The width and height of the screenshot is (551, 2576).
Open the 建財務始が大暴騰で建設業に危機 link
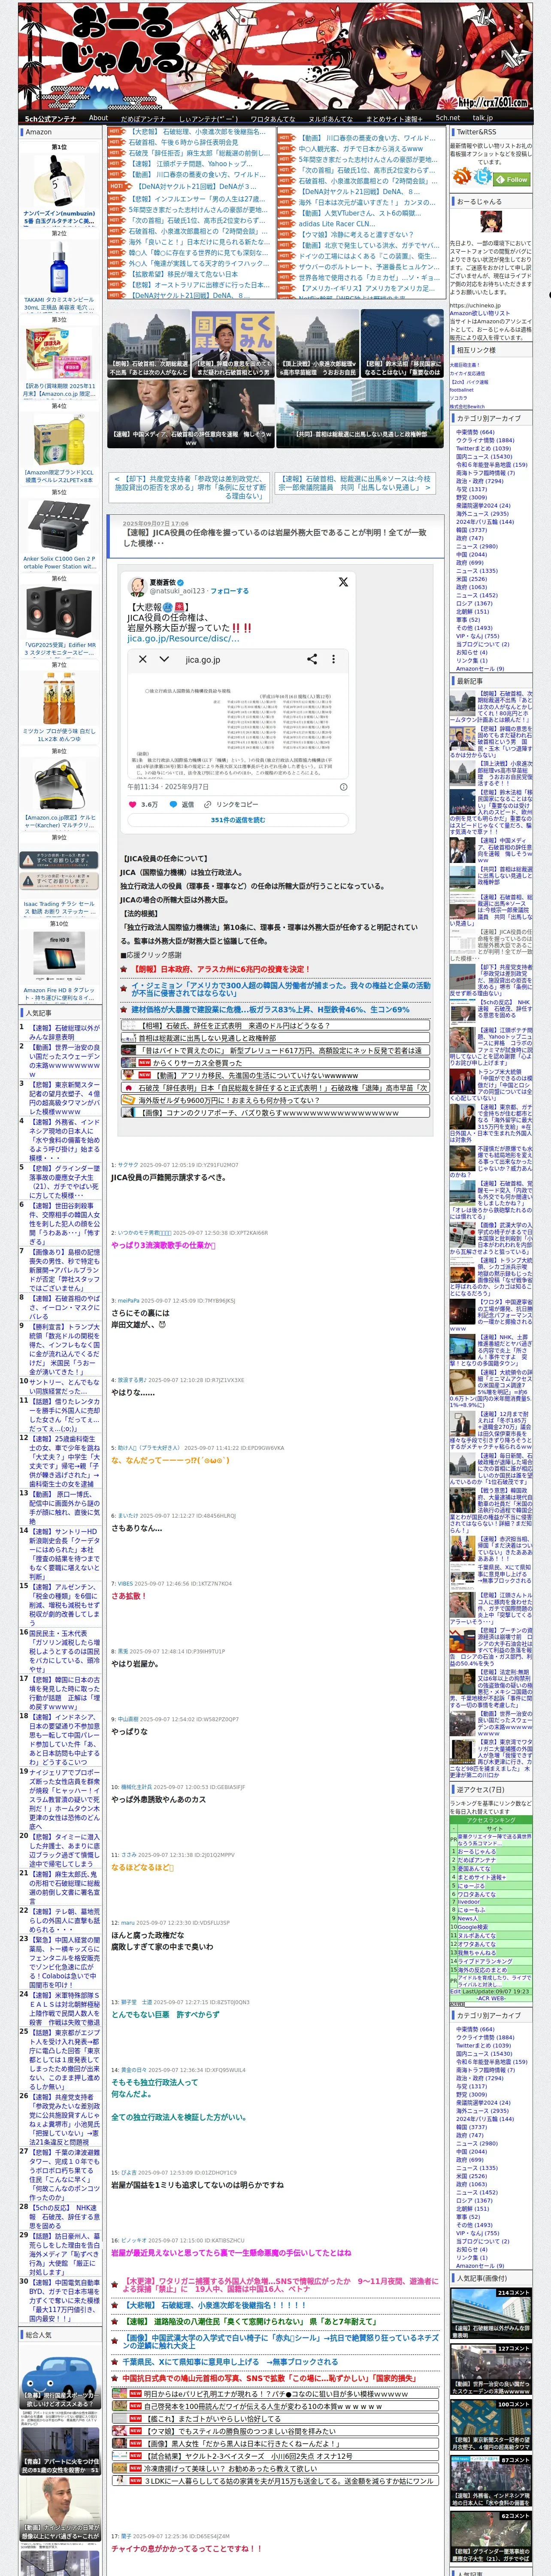[270, 1009]
